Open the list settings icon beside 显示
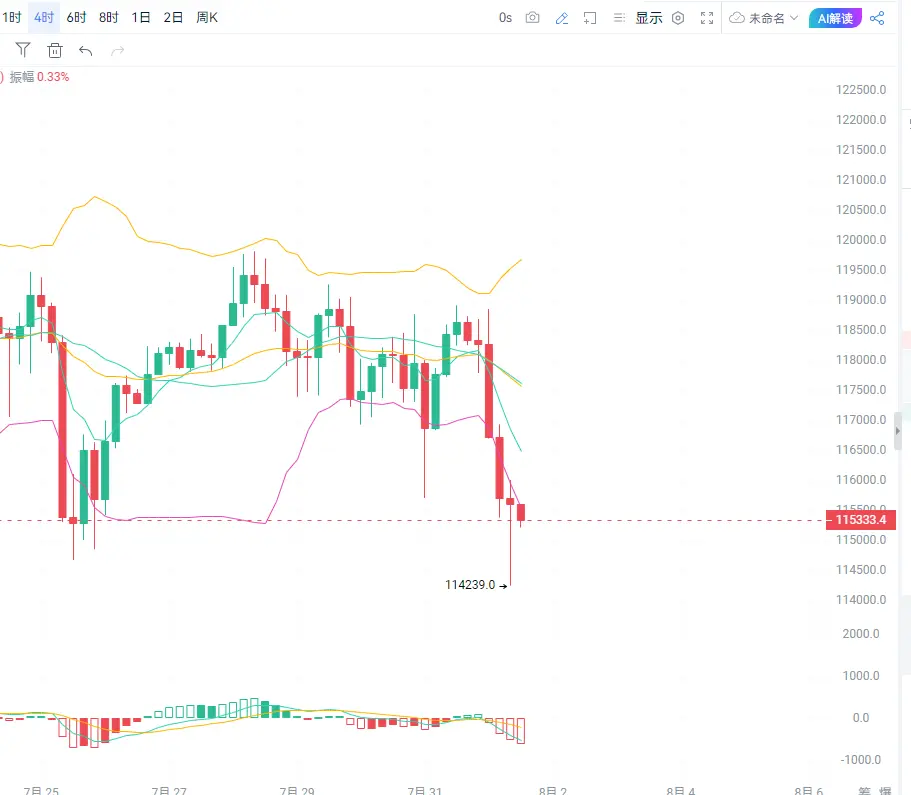This screenshot has width=911, height=795. [x=619, y=18]
